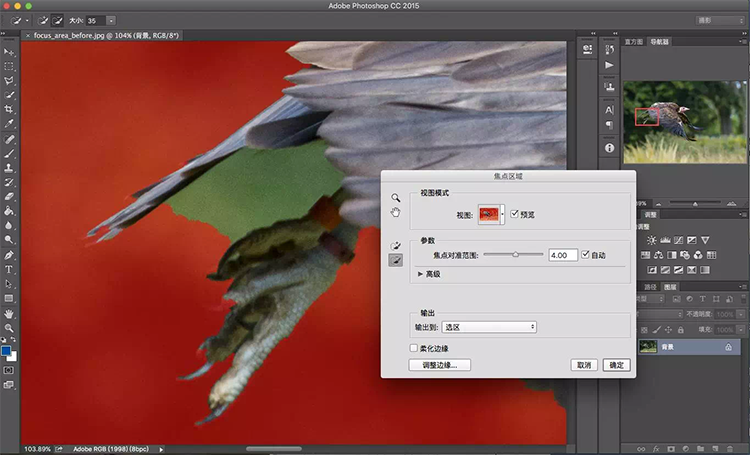
Task: Click Zoom tool in Focus Area dialog
Action: click(x=395, y=198)
